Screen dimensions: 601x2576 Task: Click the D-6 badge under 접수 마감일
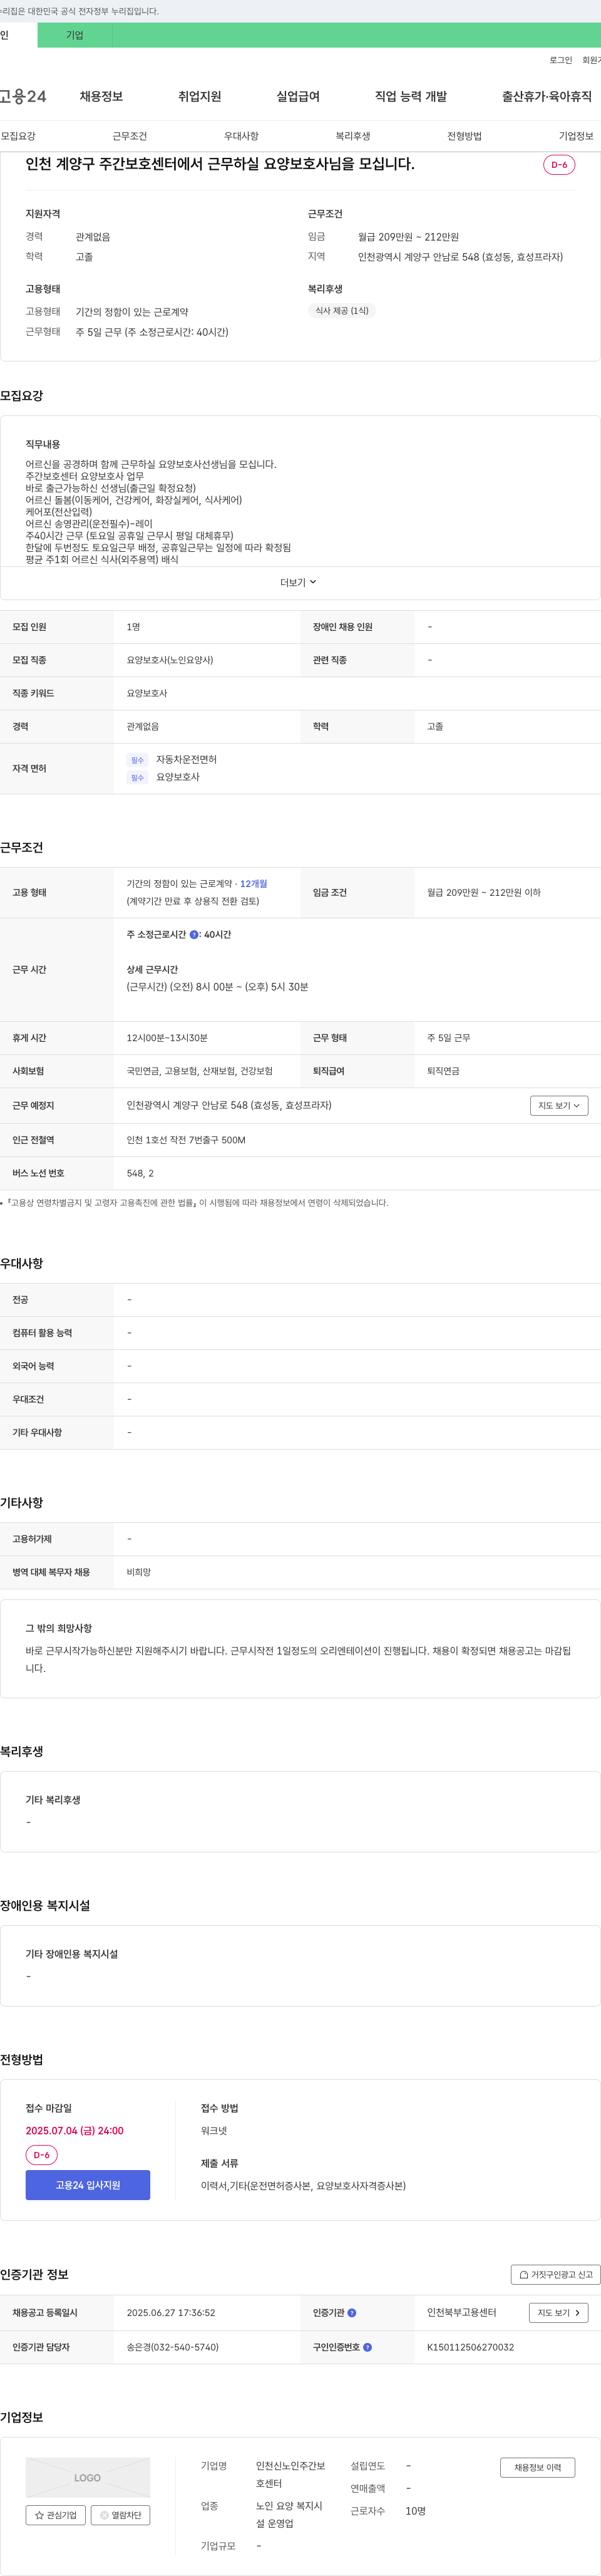pyautogui.click(x=42, y=2155)
